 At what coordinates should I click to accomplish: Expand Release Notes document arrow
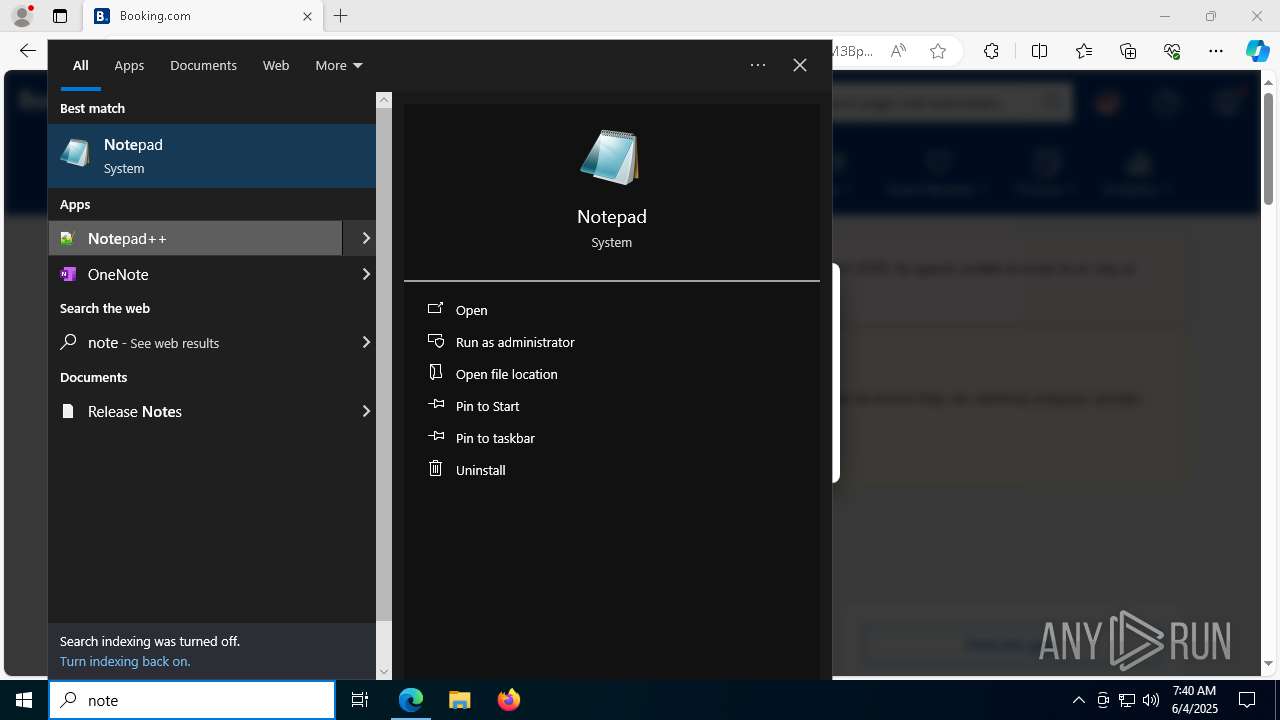click(365, 411)
